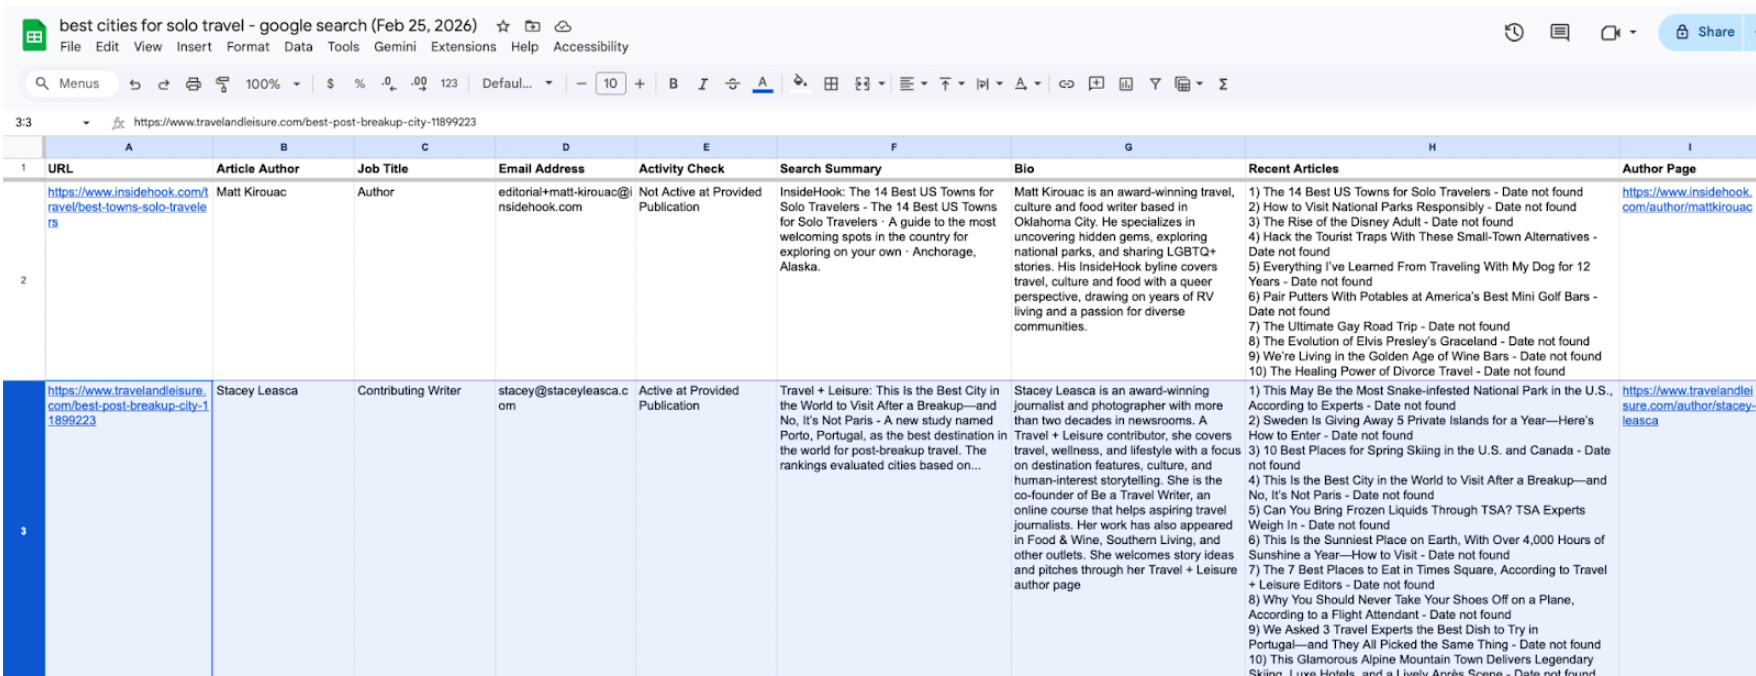Open vertical align dropdown
Image resolution: width=1756 pixels, height=676 pixels.
[951, 84]
